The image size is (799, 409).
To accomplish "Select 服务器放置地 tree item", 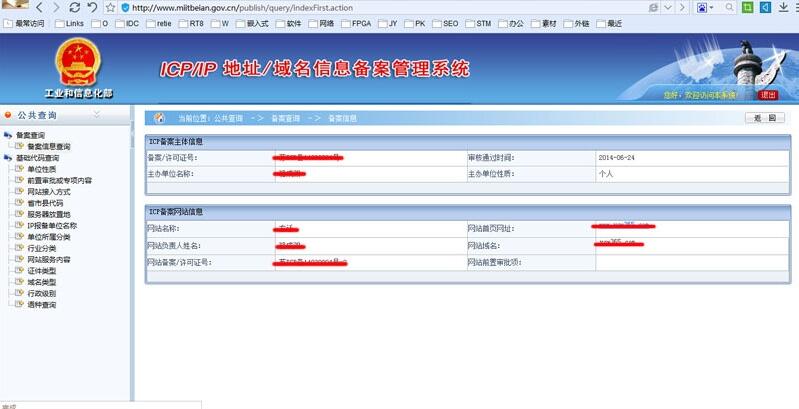I will point(48,214).
